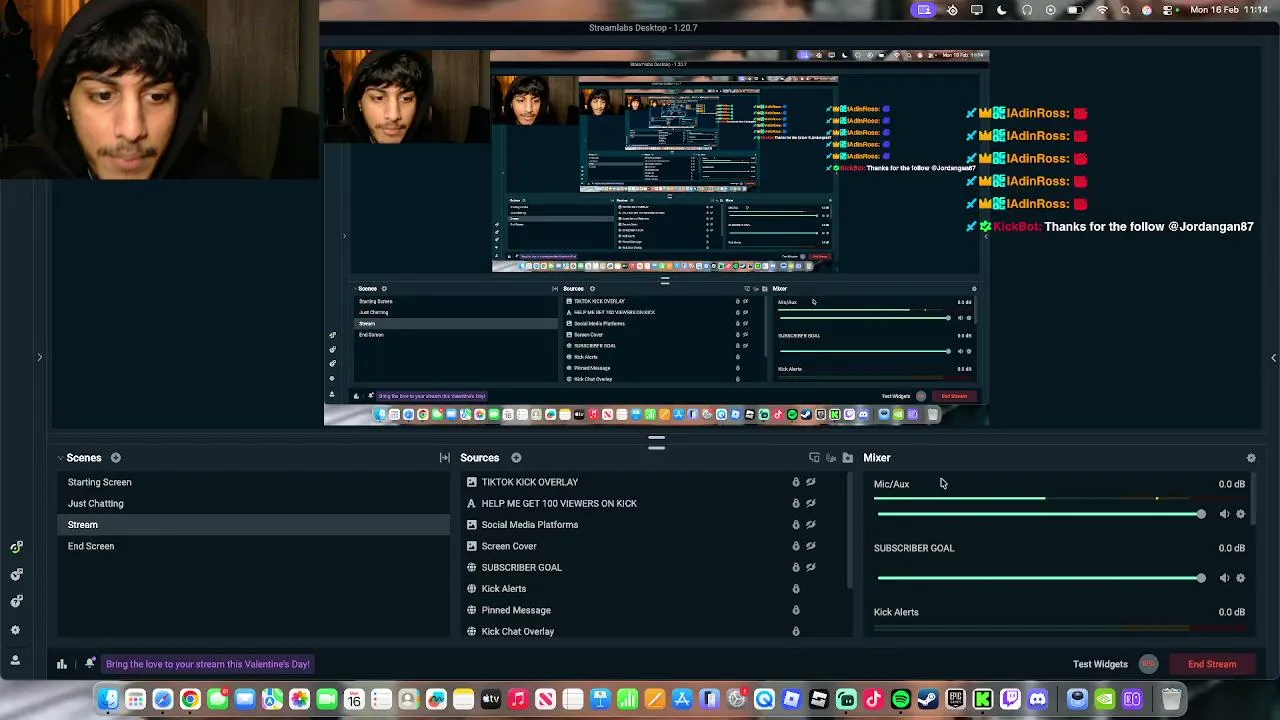
Task: Adjust the Mic/Aux volume slider
Action: click(1041, 514)
